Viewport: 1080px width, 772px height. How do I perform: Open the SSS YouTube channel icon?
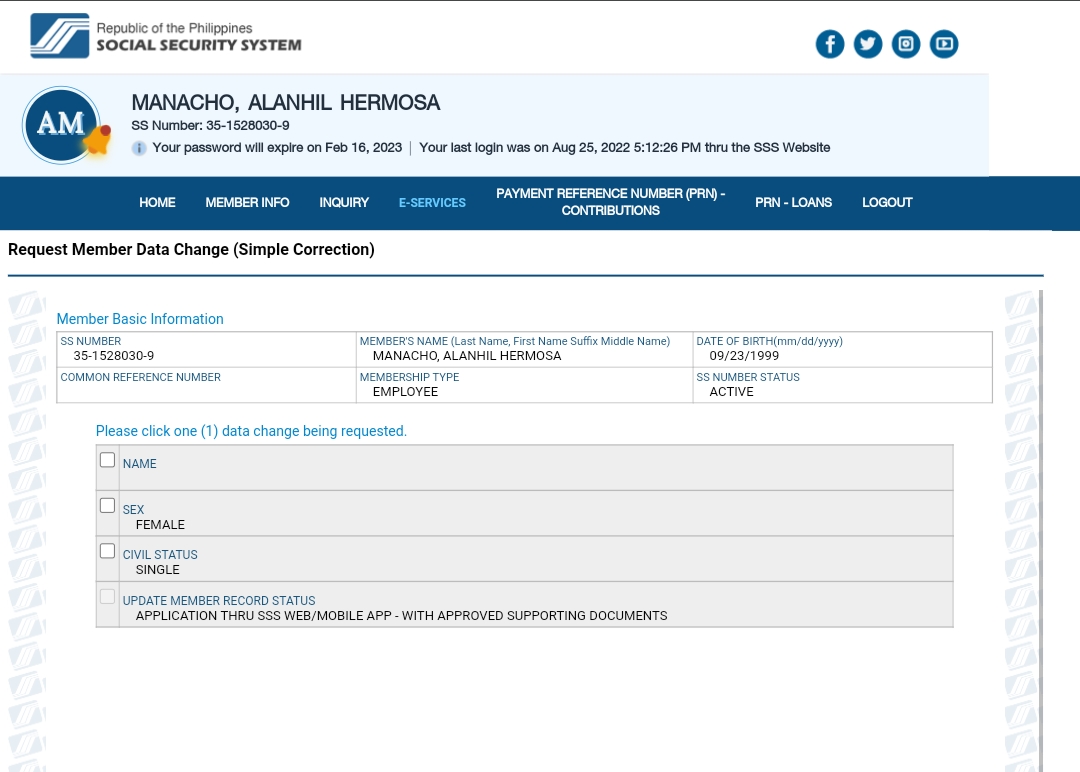click(x=944, y=44)
